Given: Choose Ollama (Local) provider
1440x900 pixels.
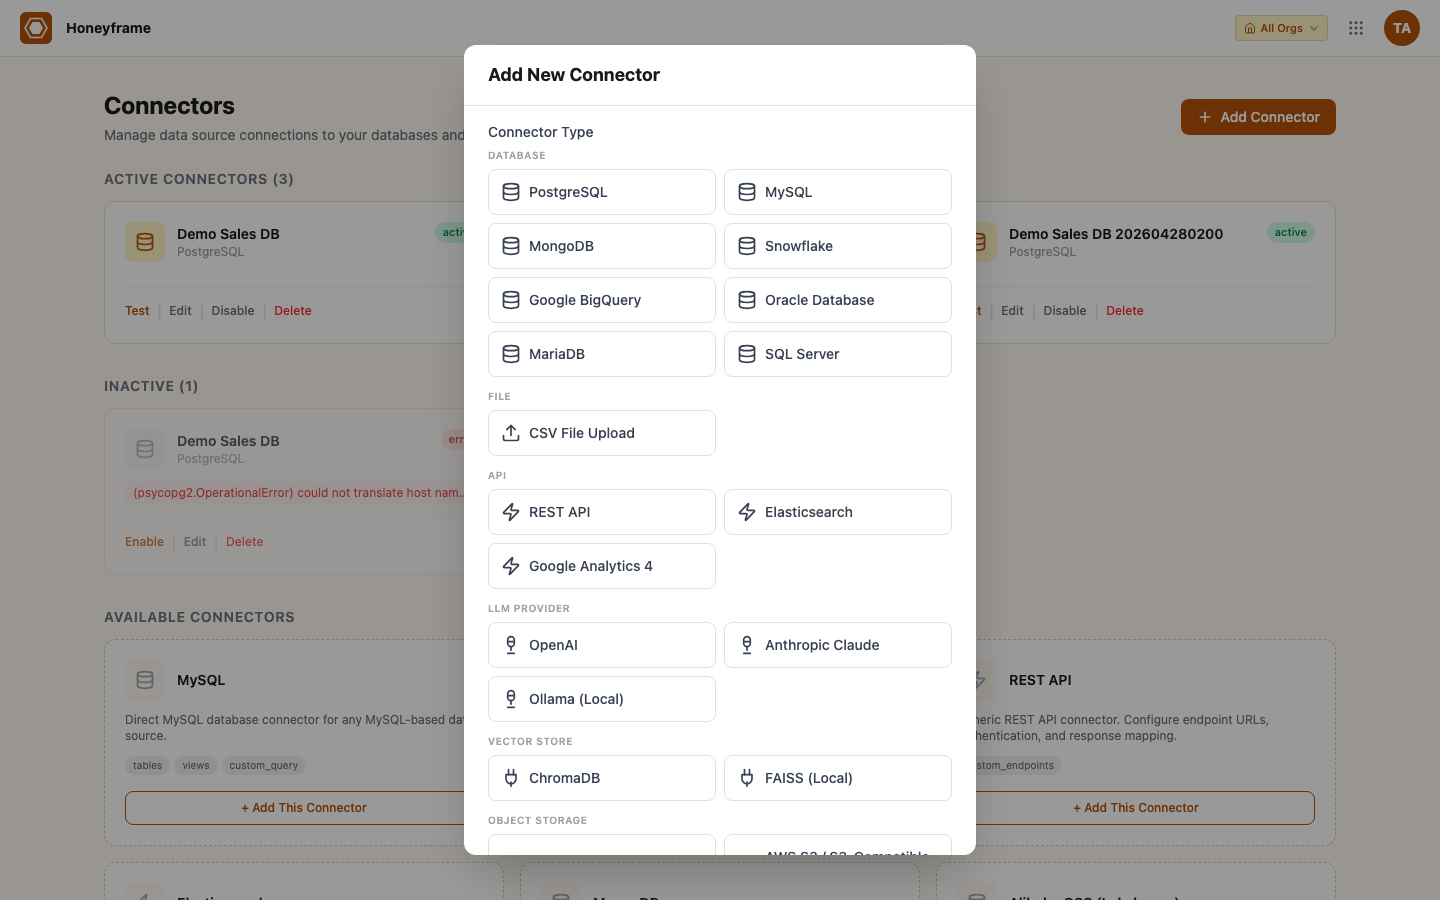Looking at the screenshot, I should tap(602, 699).
